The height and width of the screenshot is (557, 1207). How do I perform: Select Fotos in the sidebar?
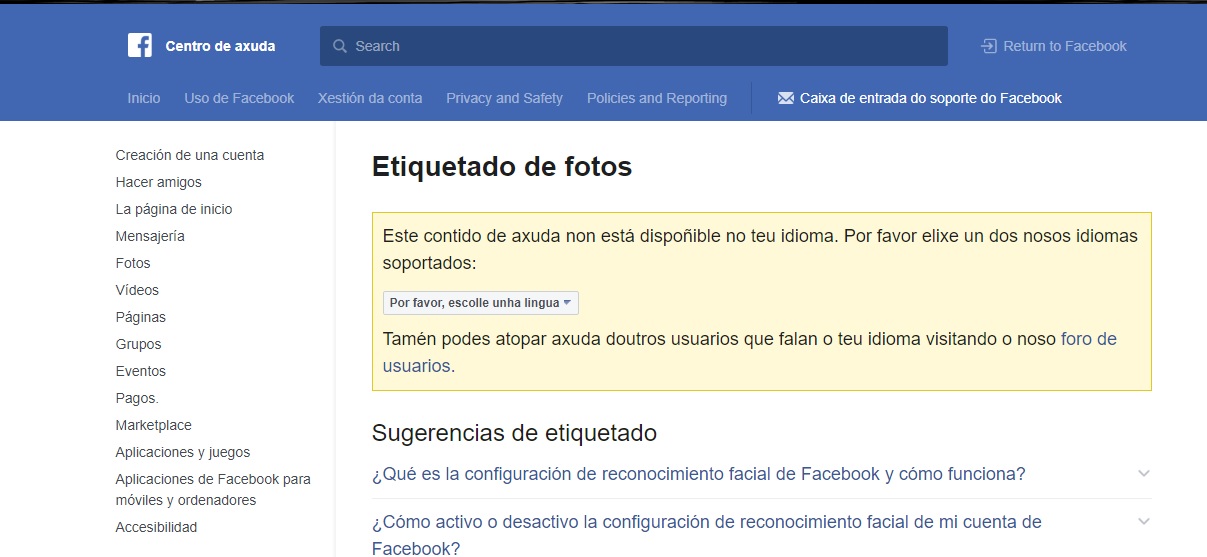tap(133, 263)
